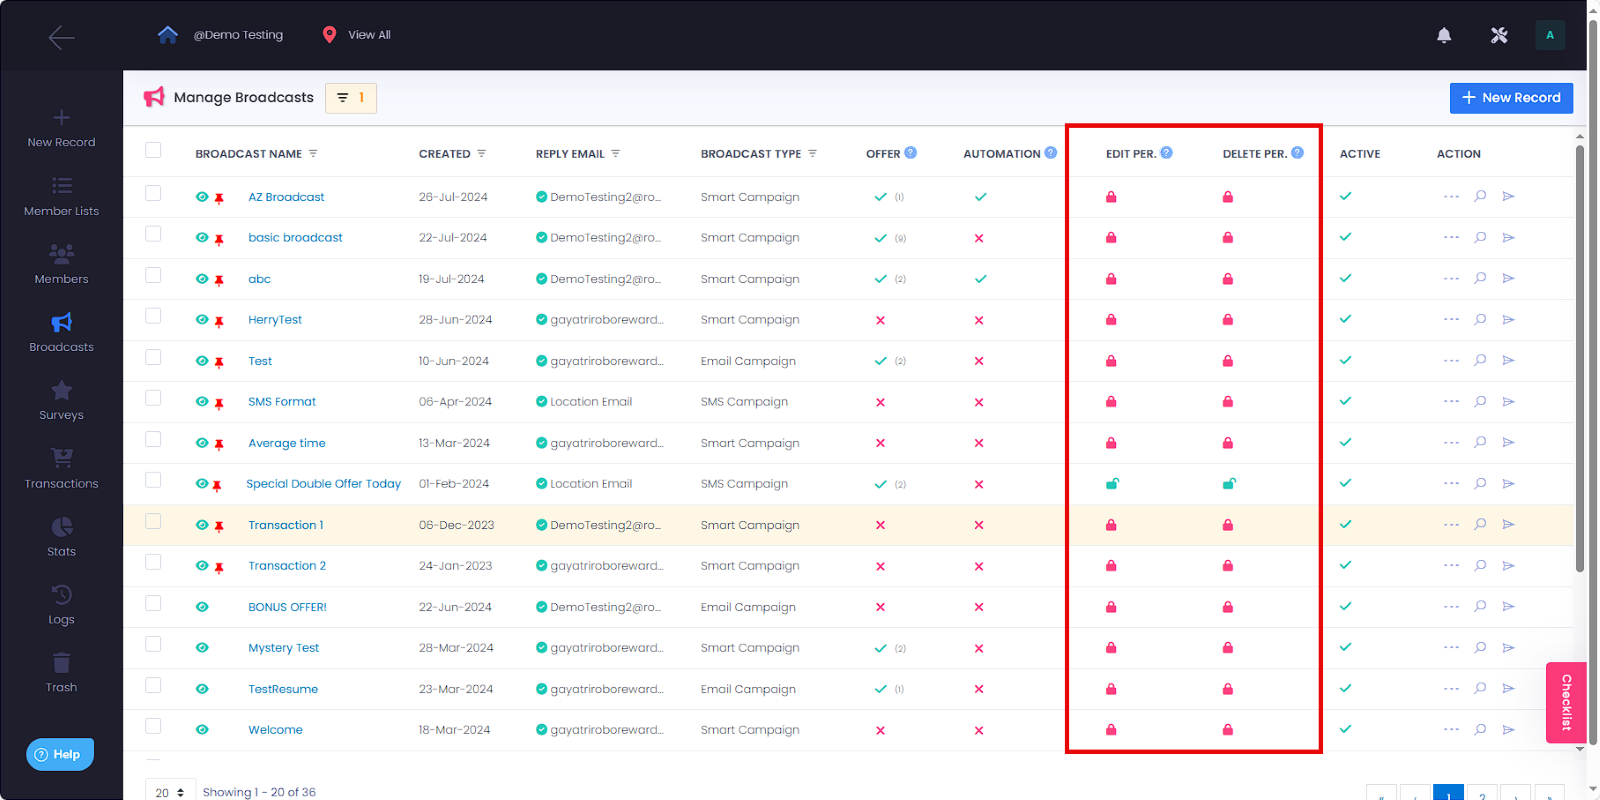Click the search icon in Test row
Screen dimensions: 1600x800
click(1480, 360)
